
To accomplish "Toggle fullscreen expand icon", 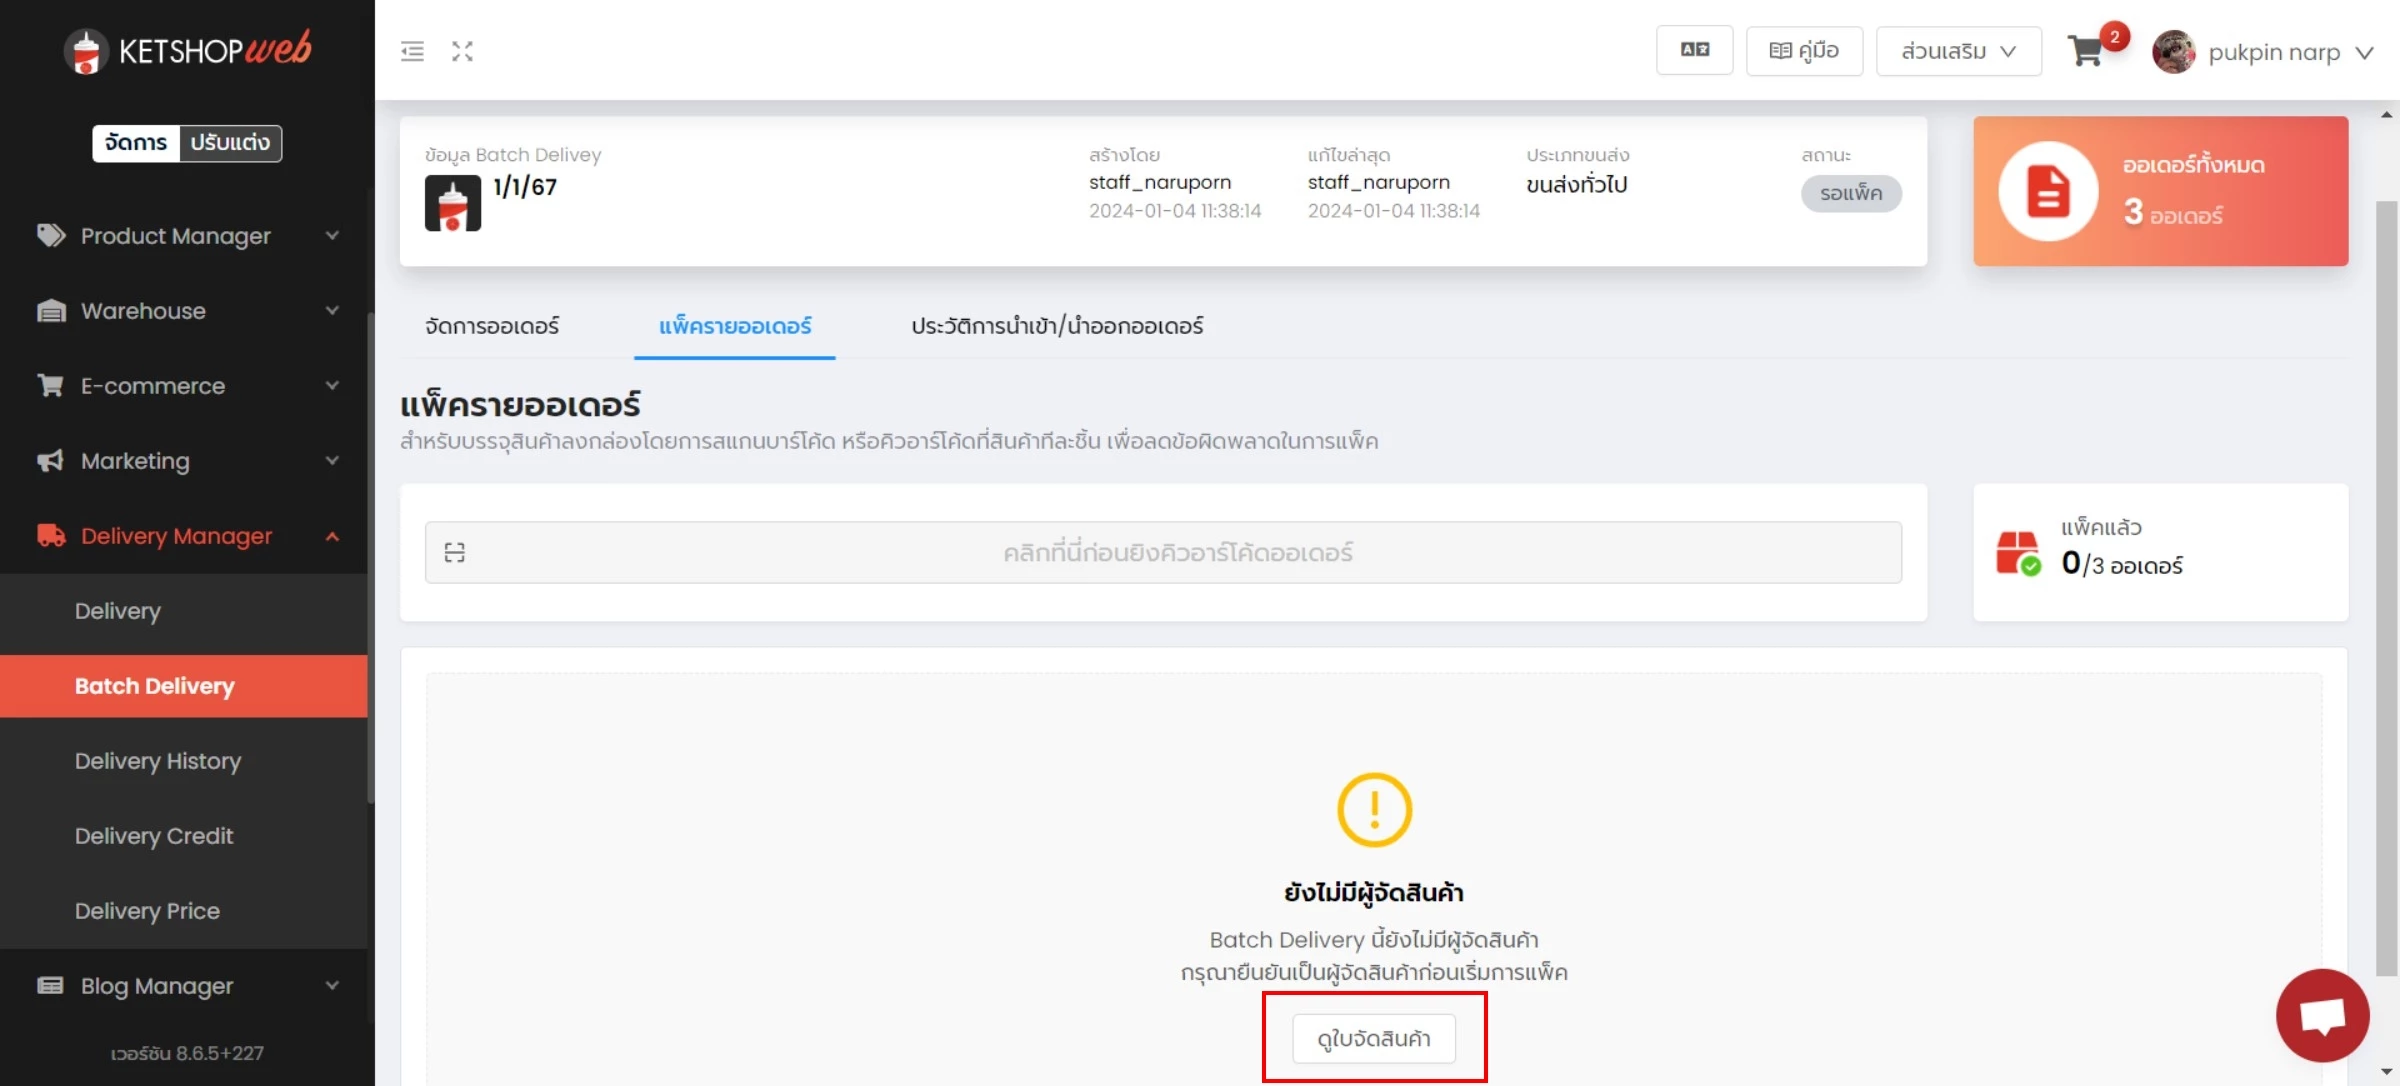I will point(462,51).
